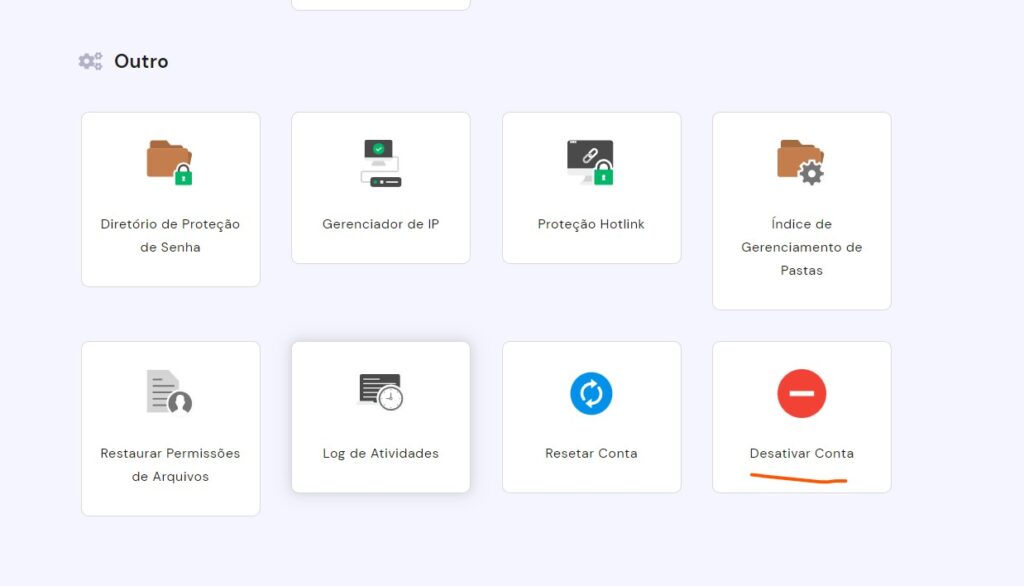The image size is (1024, 586).
Task: Click the red minus circle icon
Action: pos(801,393)
